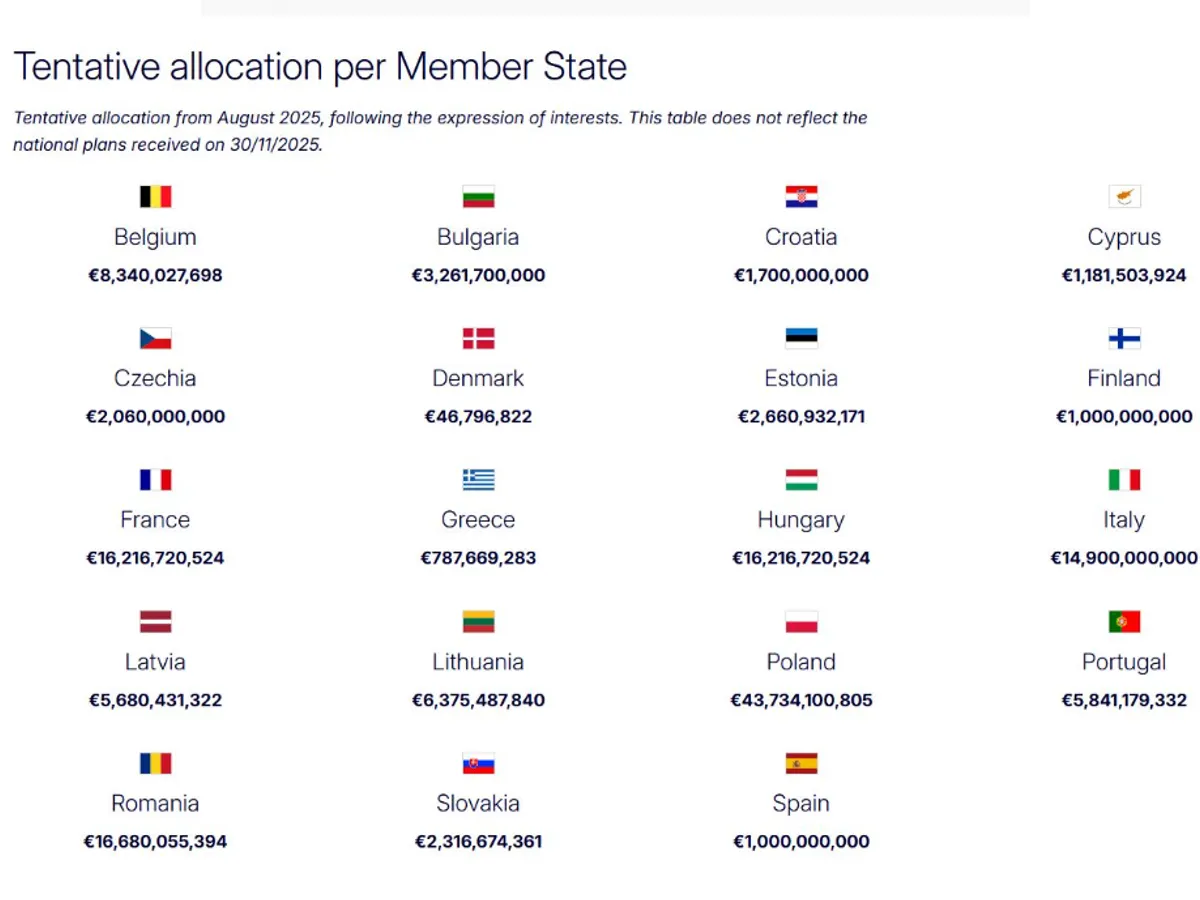Image resolution: width=1200 pixels, height=900 pixels.
Task: Click Romania's allocation amount €16,680,055,394
Action: point(155,842)
